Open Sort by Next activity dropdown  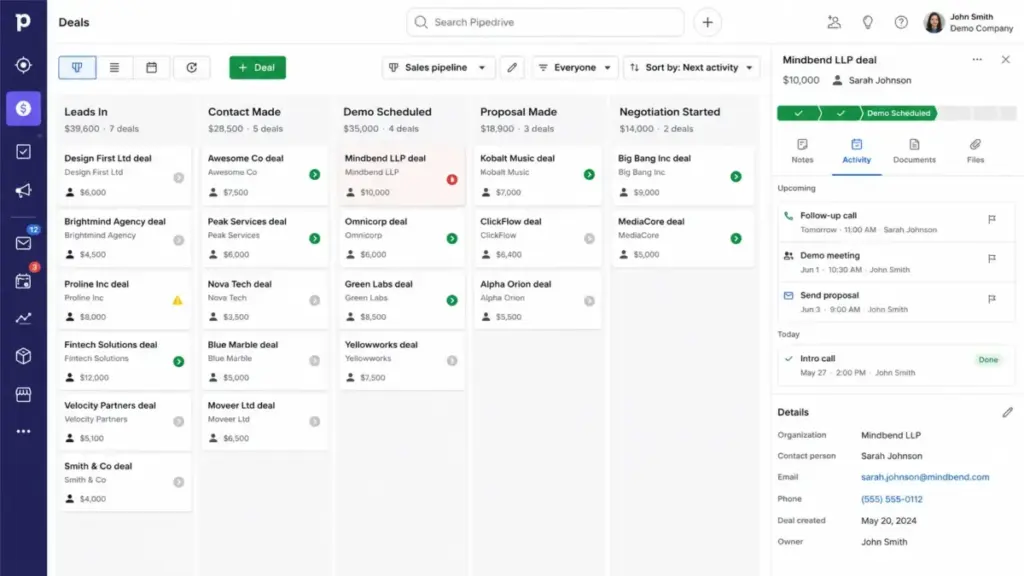tap(692, 67)
